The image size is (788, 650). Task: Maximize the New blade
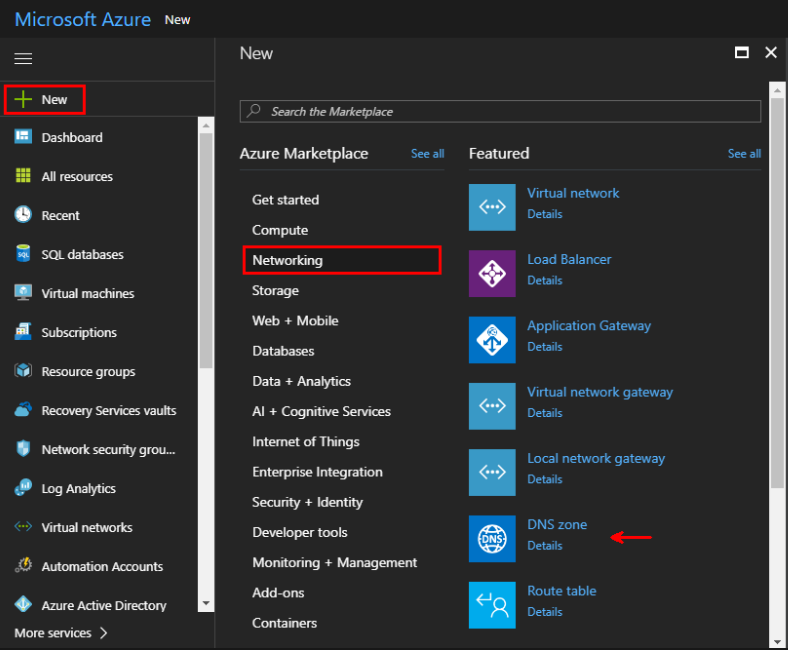[x=742, y=52]
